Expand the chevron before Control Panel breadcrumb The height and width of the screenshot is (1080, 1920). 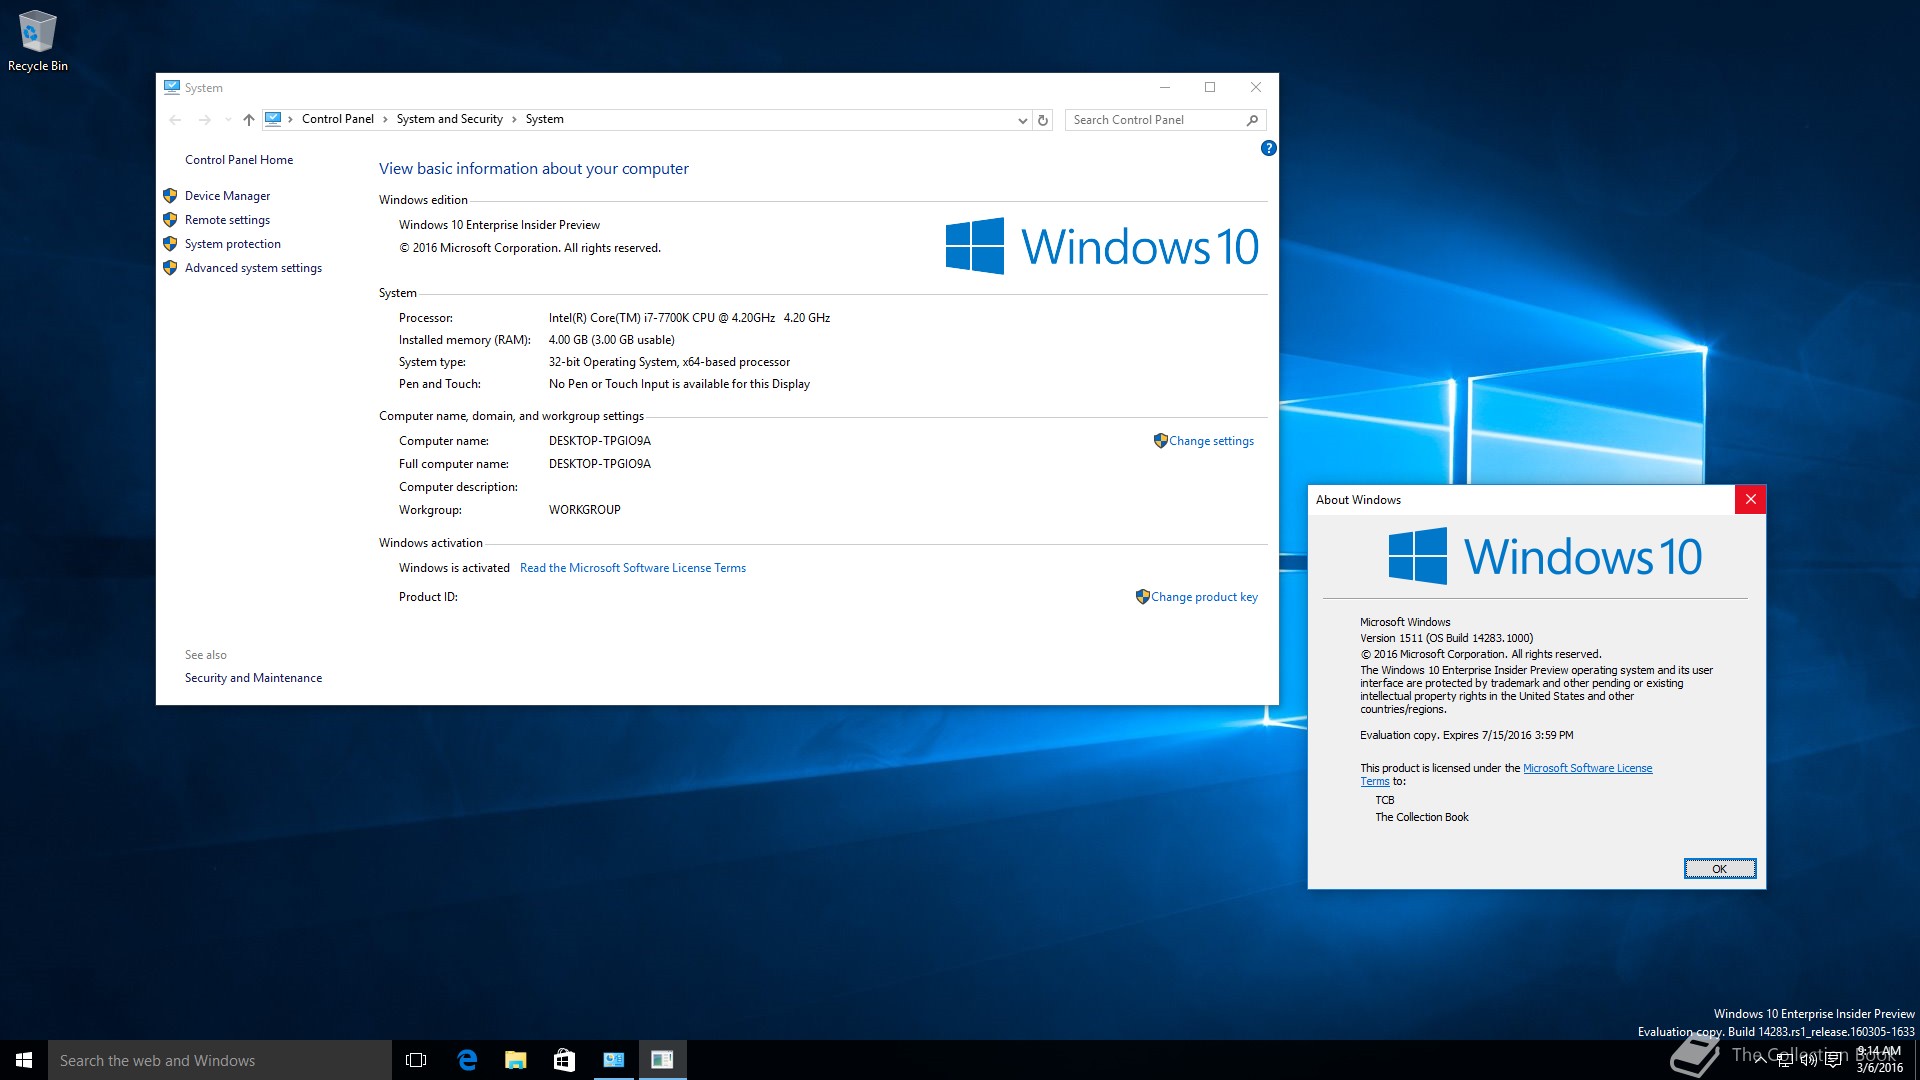290,119
